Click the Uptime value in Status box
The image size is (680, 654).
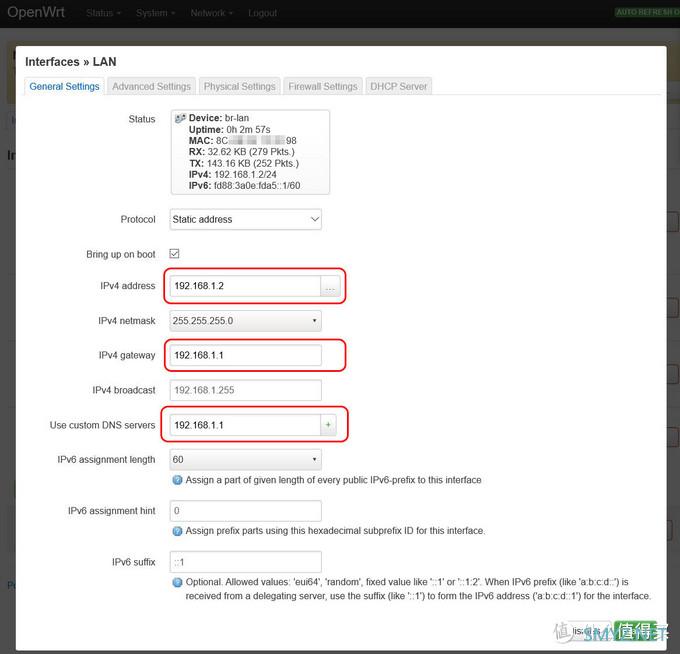248,130
